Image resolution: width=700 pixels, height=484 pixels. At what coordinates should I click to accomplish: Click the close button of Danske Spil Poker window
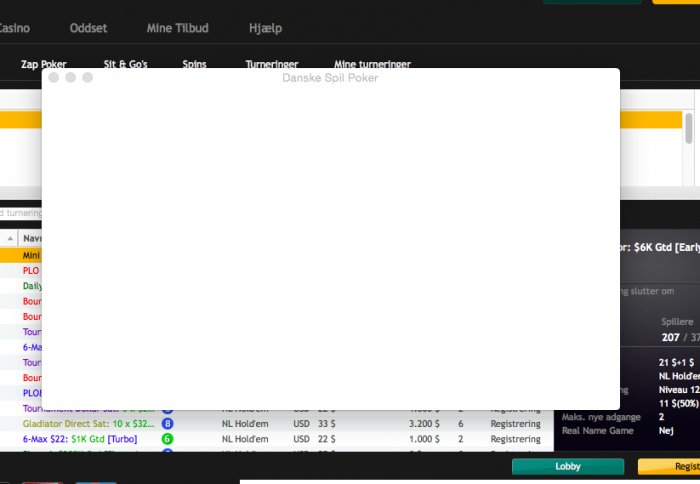(54, 78)
